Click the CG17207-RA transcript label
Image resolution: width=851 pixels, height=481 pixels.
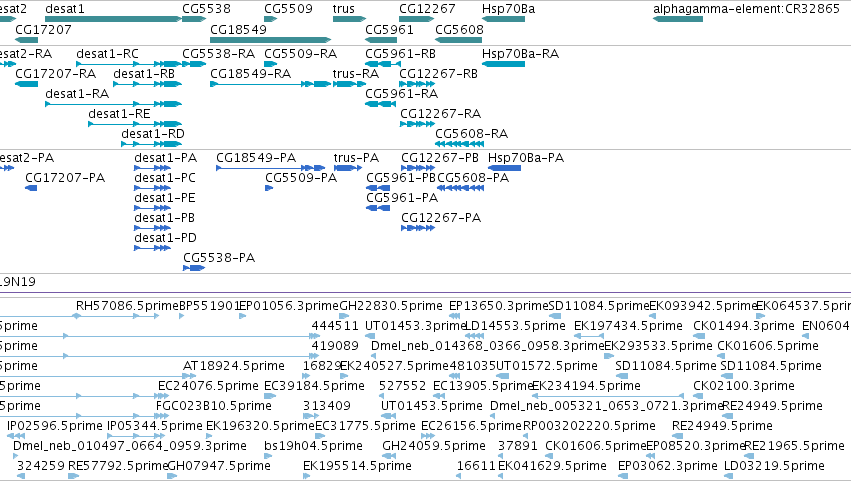[x=55, y=74]
